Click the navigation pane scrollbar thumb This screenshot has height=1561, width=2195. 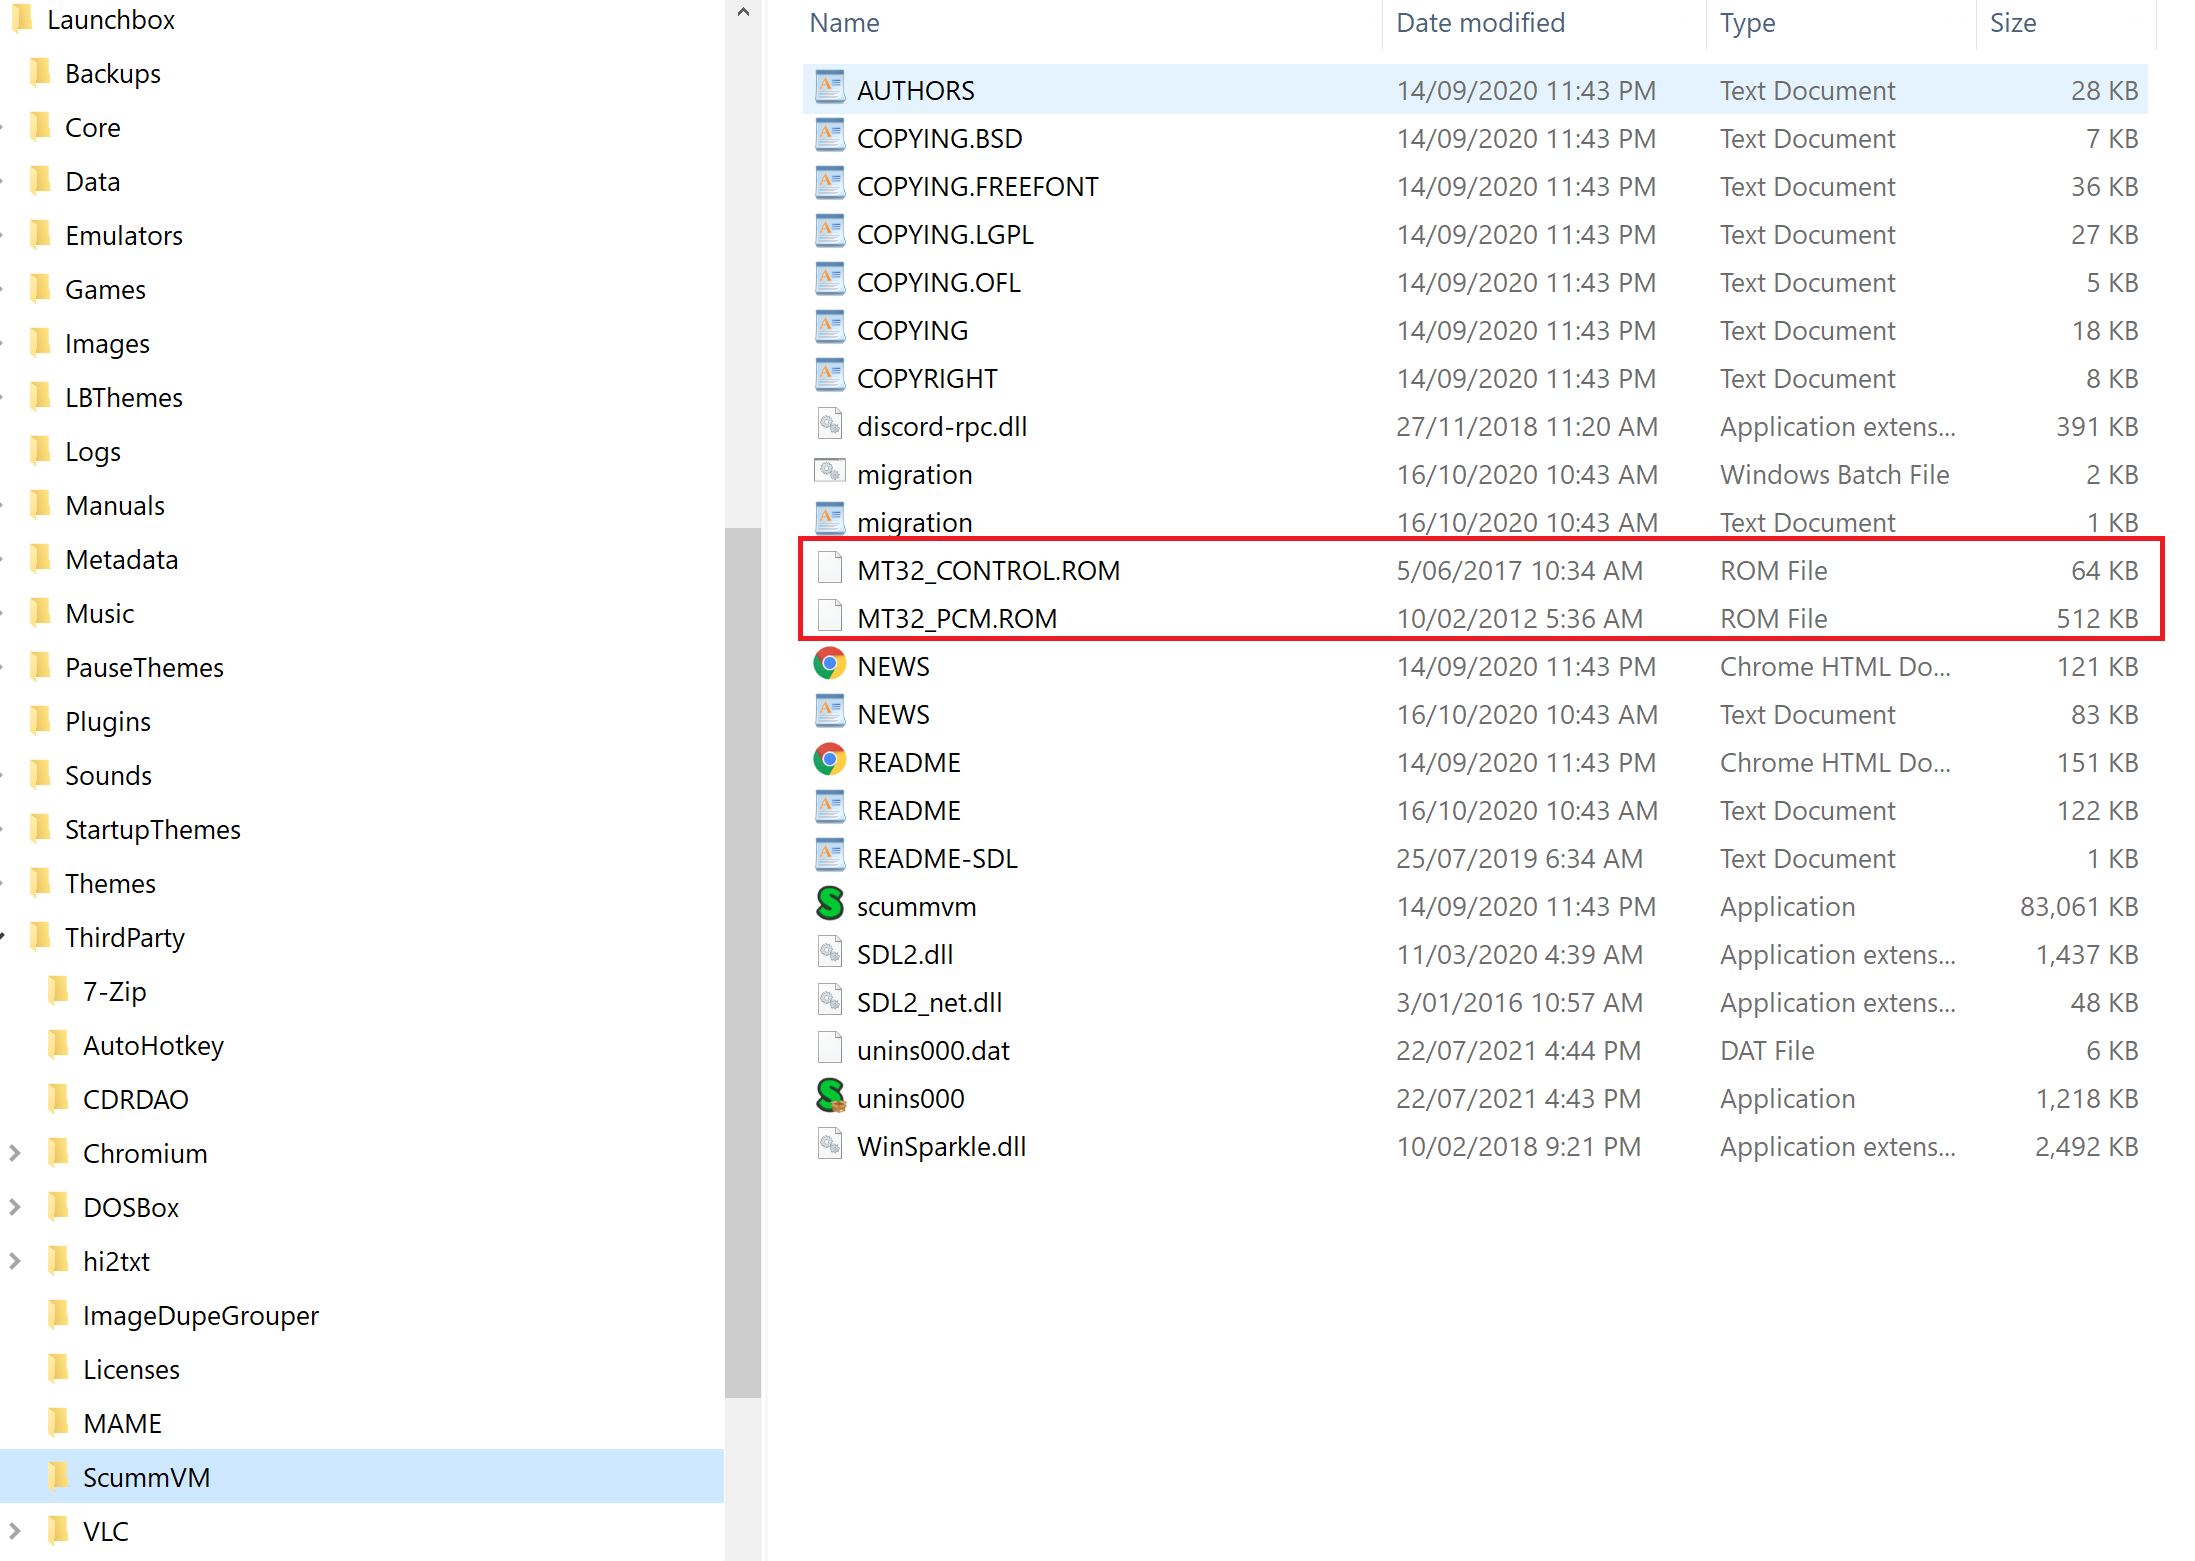743,962
